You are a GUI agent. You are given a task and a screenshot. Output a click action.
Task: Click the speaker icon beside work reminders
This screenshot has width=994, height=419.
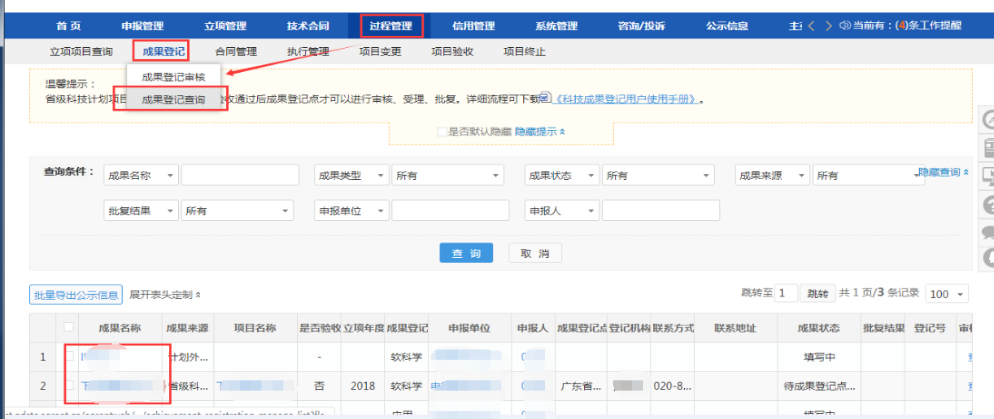pos(845,25)
